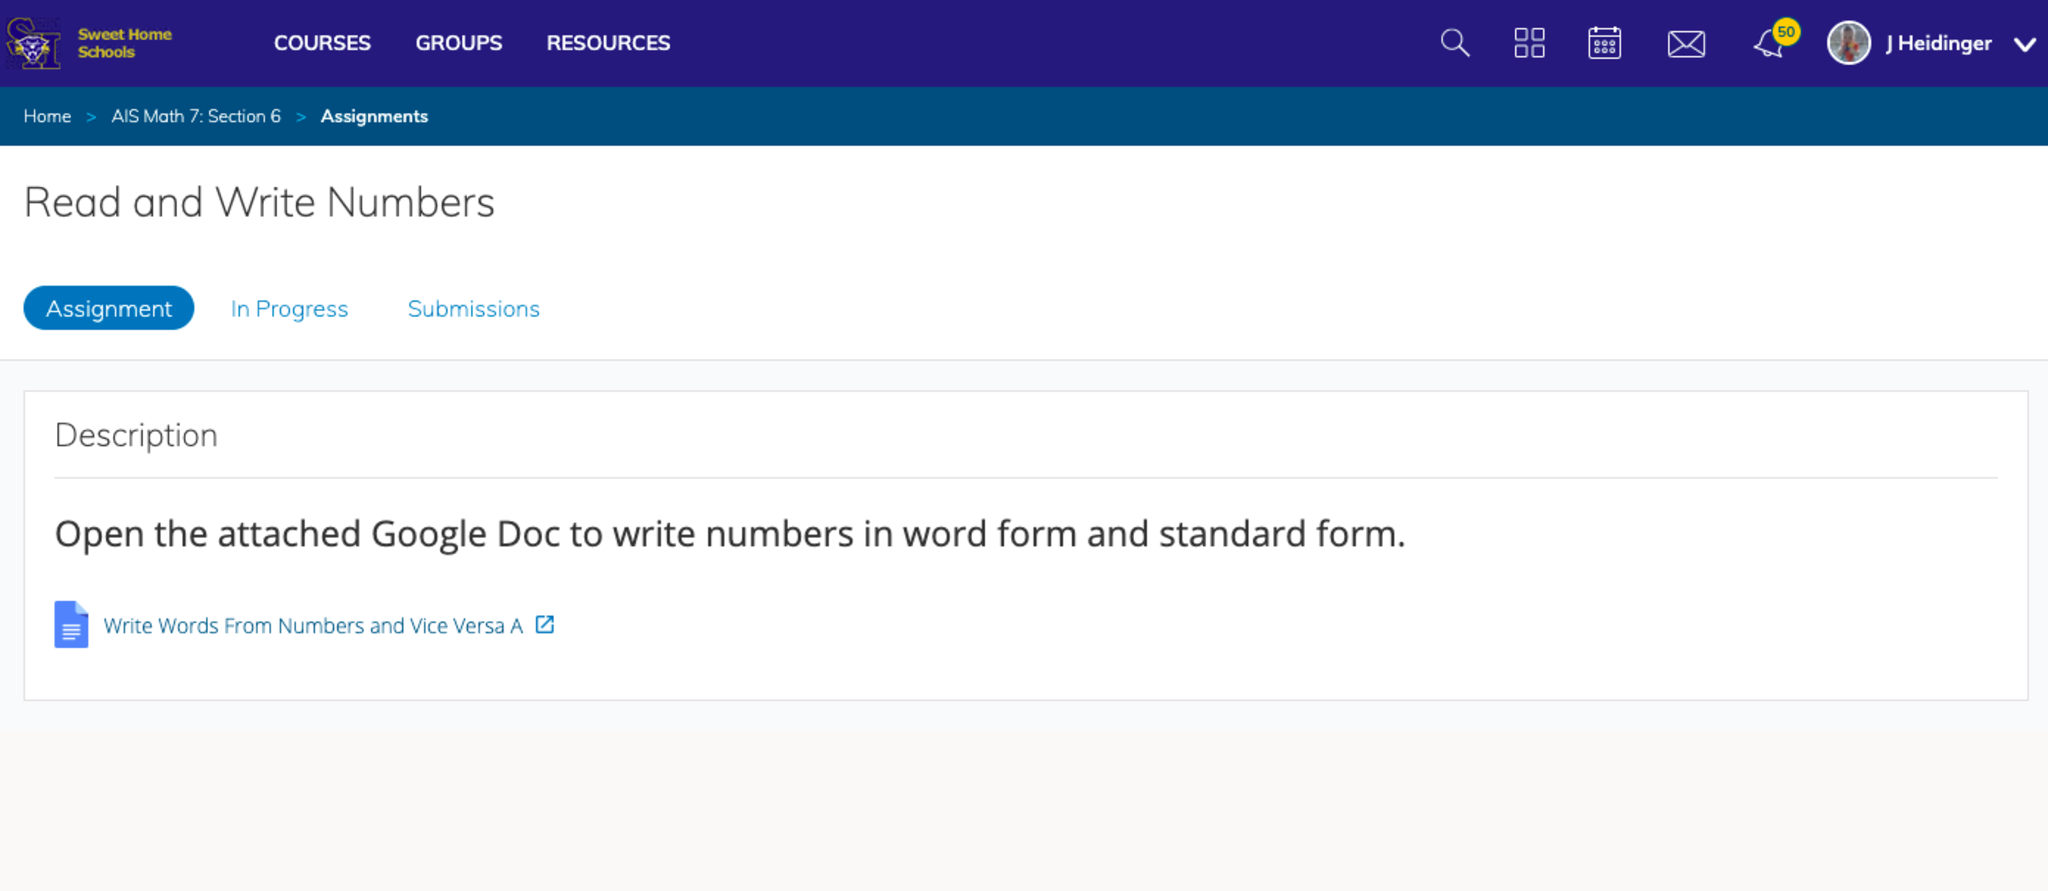
Task: Switch to the In Progress tab
Action: pos(289,309)
